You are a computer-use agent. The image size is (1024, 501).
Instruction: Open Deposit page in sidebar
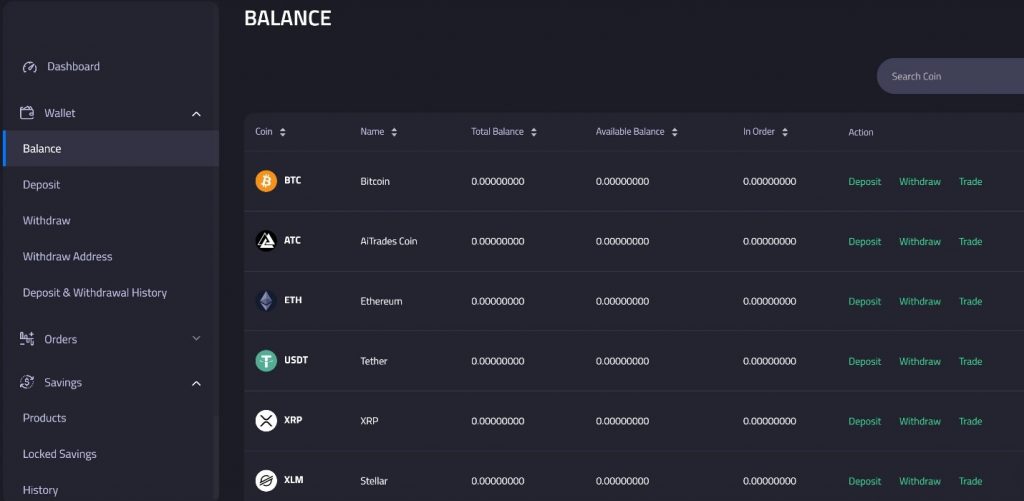click(x=42, y=185)
